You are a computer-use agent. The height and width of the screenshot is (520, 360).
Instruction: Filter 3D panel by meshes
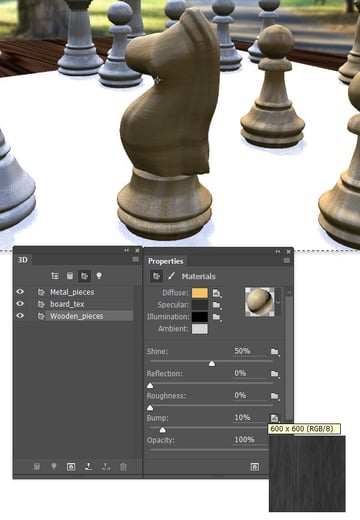click(x=70, y=276)
